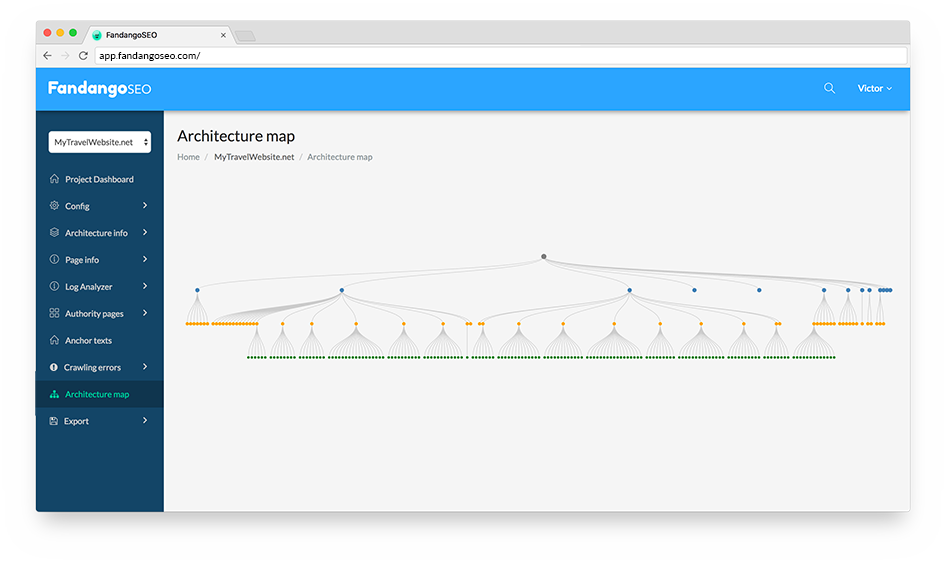The height and width of the screenshot is (563, 946).
Task: Click the browser reload icon
Action: 83,56
